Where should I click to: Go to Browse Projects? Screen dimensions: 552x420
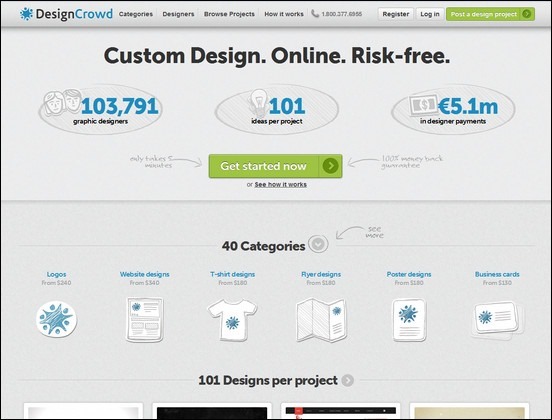tap(229, 14)
